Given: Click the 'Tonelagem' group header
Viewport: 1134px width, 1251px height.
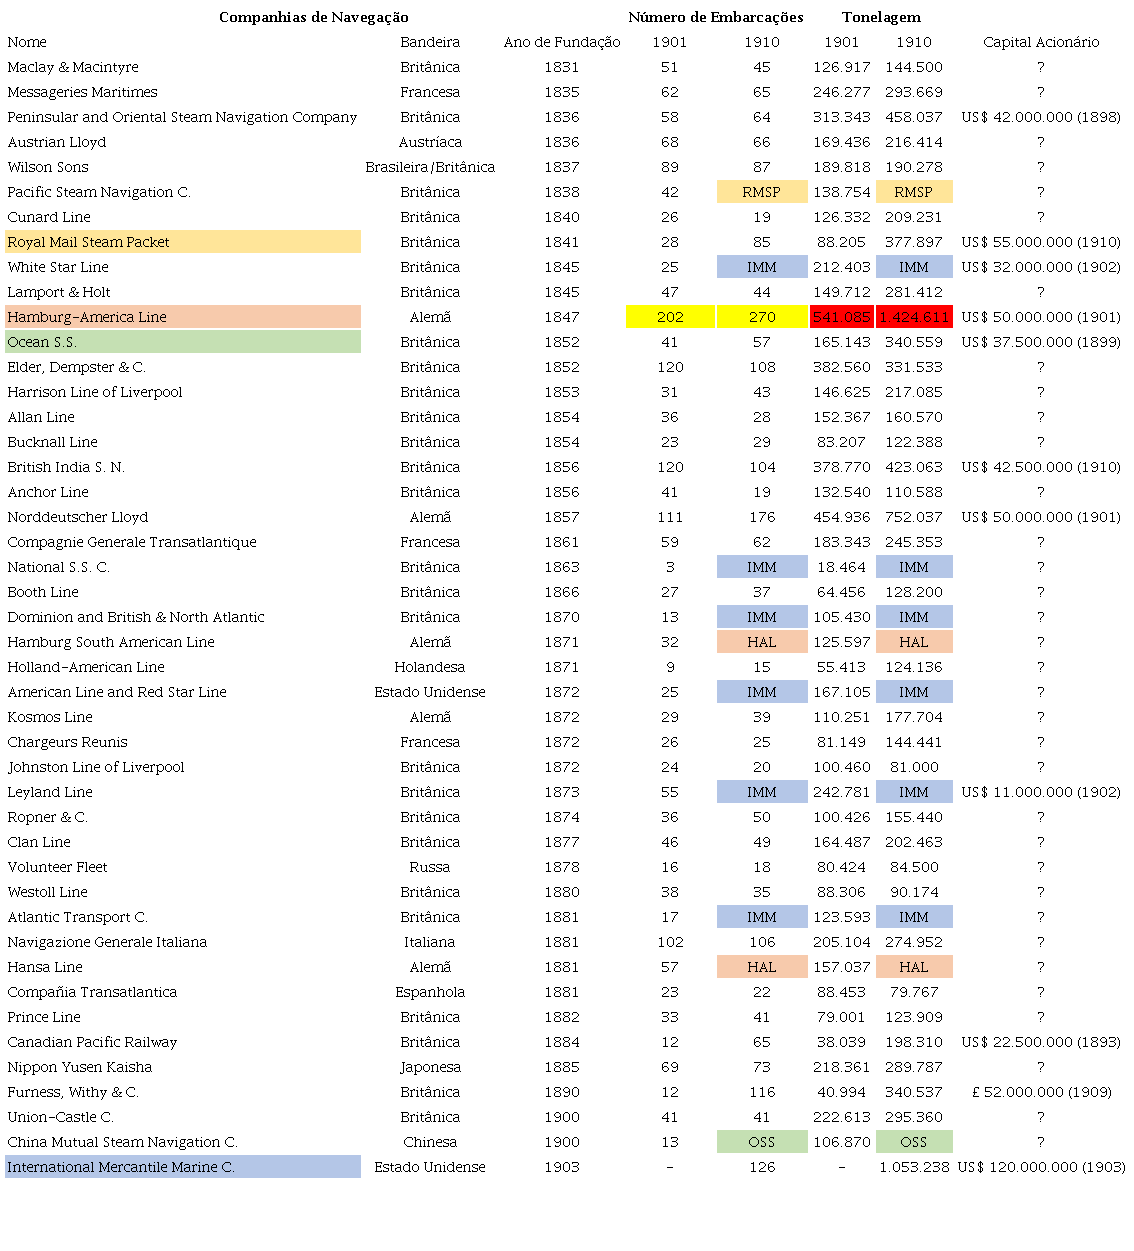Looking at the screenshot, I should pyautogui.click(x=881, y=17).
